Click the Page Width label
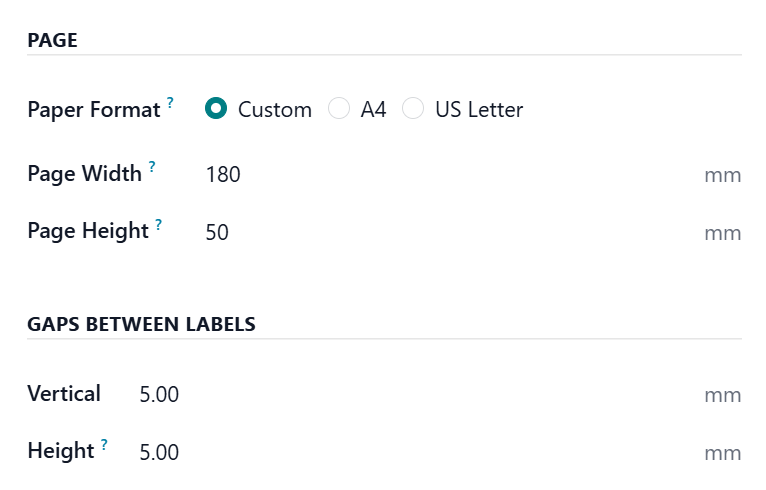Screen dimensions: 766x490 85,174
